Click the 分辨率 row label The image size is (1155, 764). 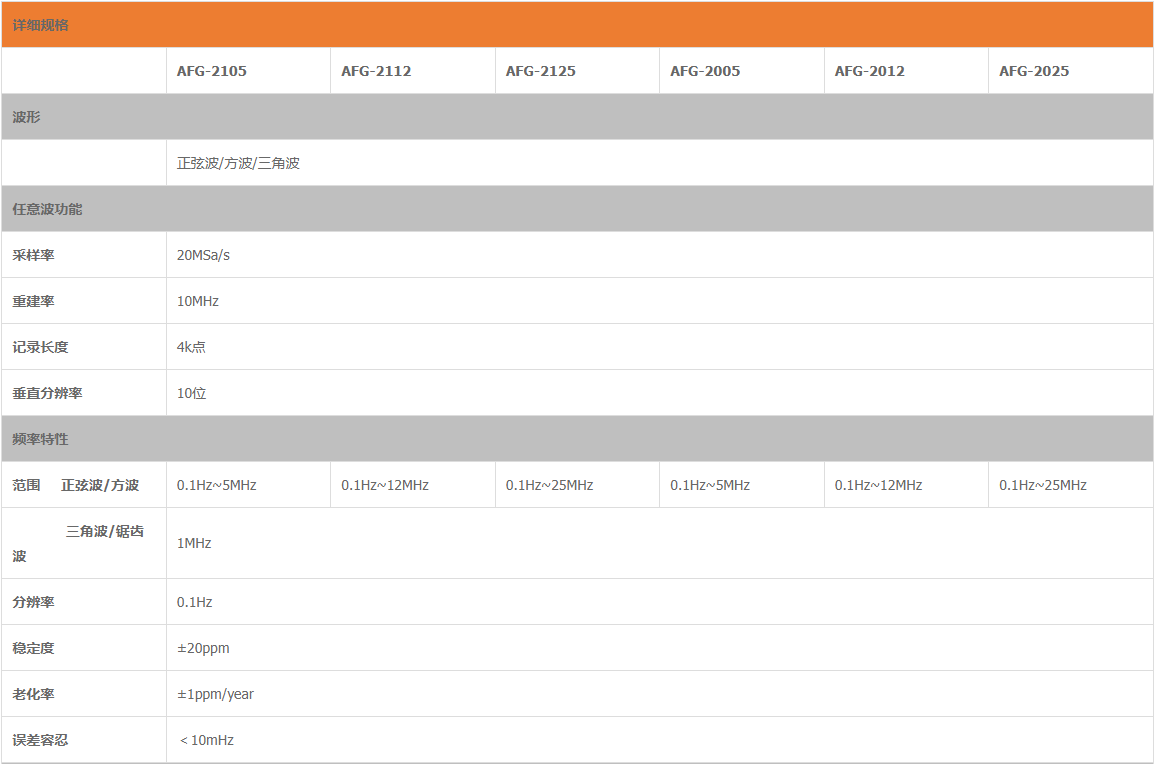[33, 603]
